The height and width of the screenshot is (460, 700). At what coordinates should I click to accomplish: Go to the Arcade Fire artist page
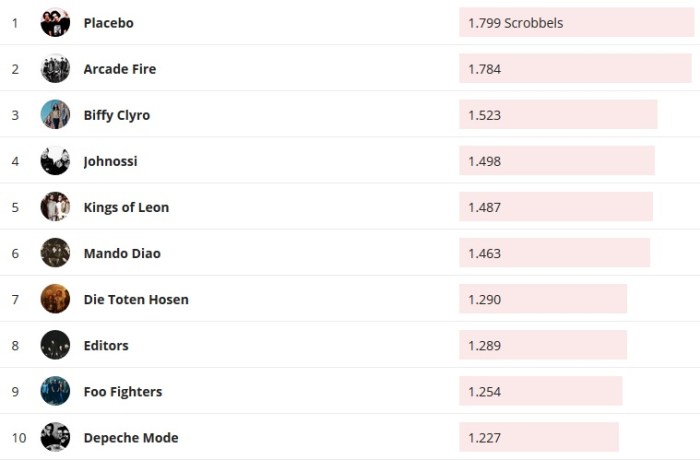(120, 69)
